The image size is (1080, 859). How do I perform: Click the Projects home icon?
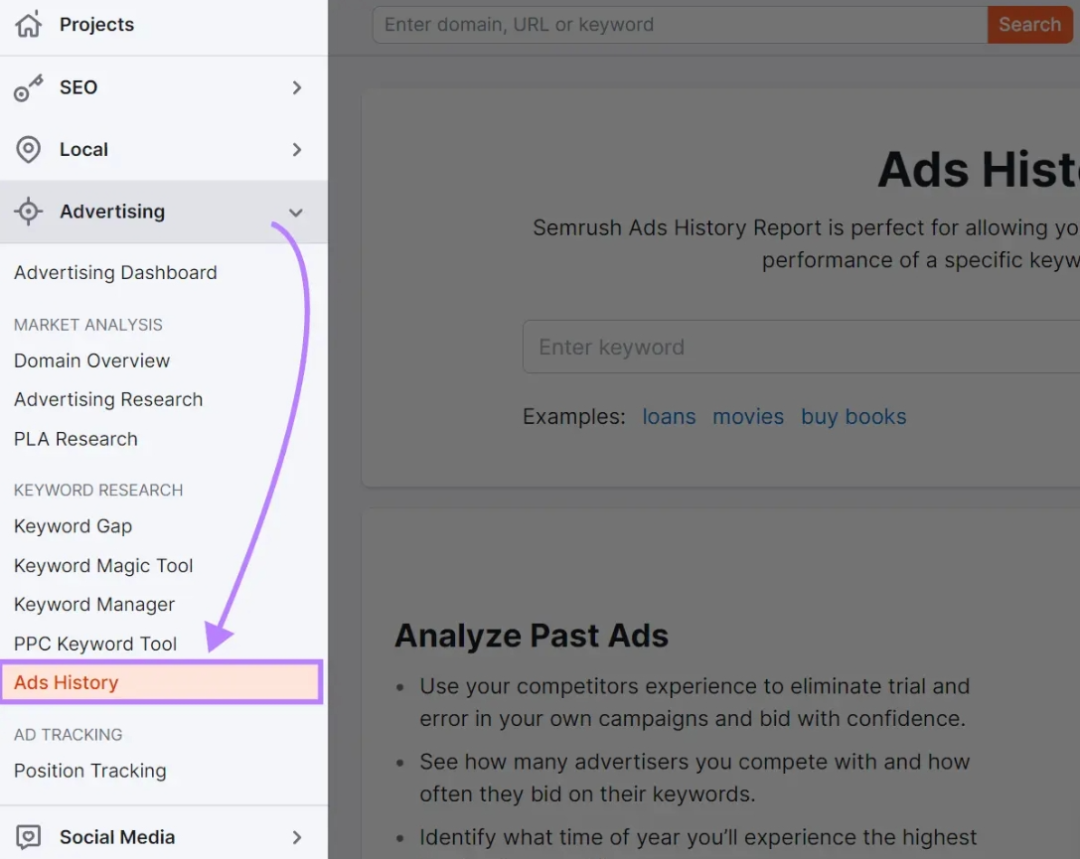point(28,25)
